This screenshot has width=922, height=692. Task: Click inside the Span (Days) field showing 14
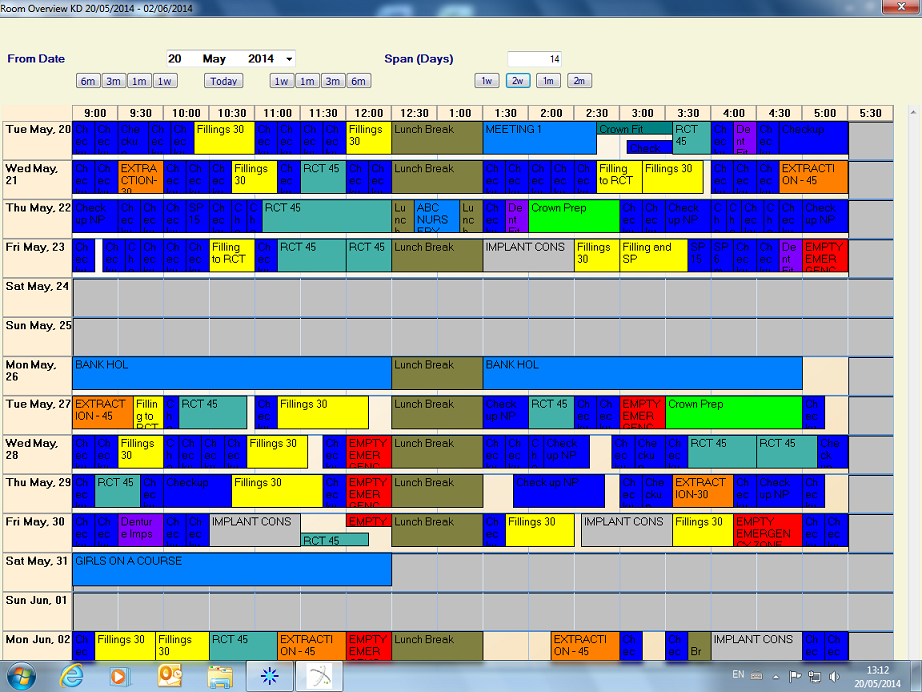[536, 58]
